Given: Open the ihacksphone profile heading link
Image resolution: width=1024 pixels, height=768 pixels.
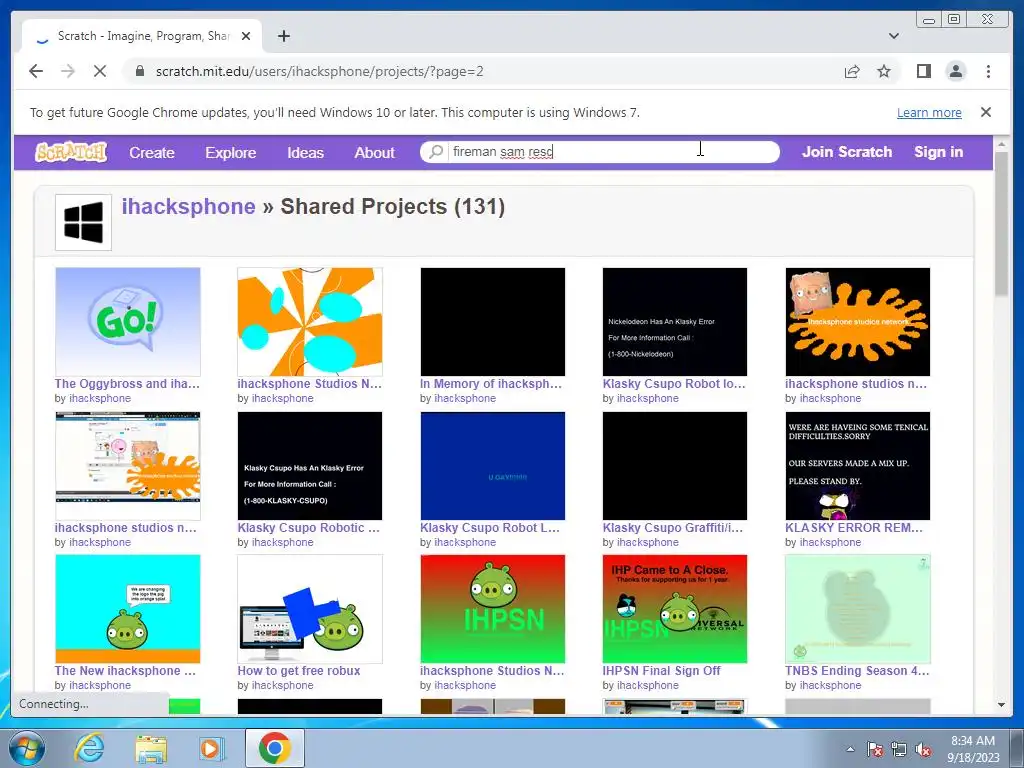Looking at the screenshot, I should [x=188, y=206].
